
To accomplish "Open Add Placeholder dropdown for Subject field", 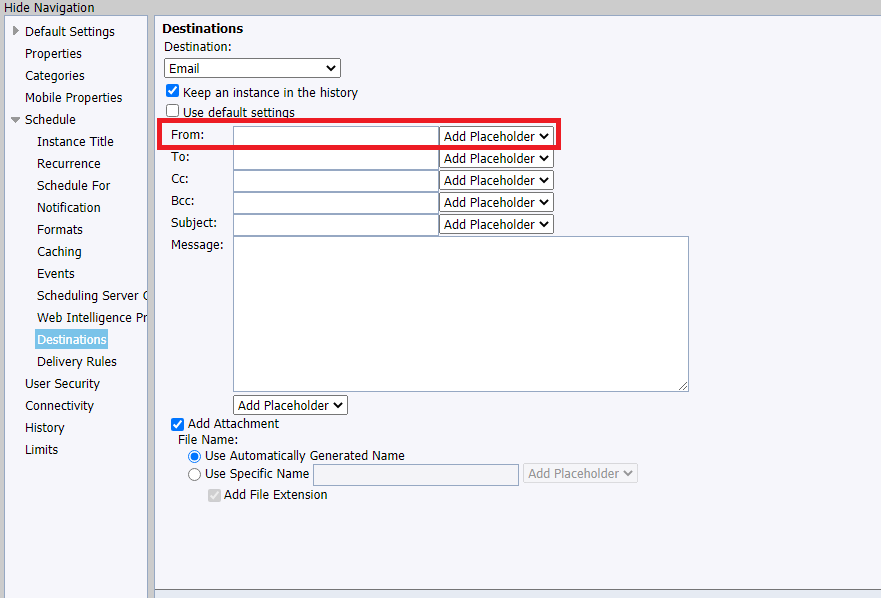I will (x=496, y=225).
